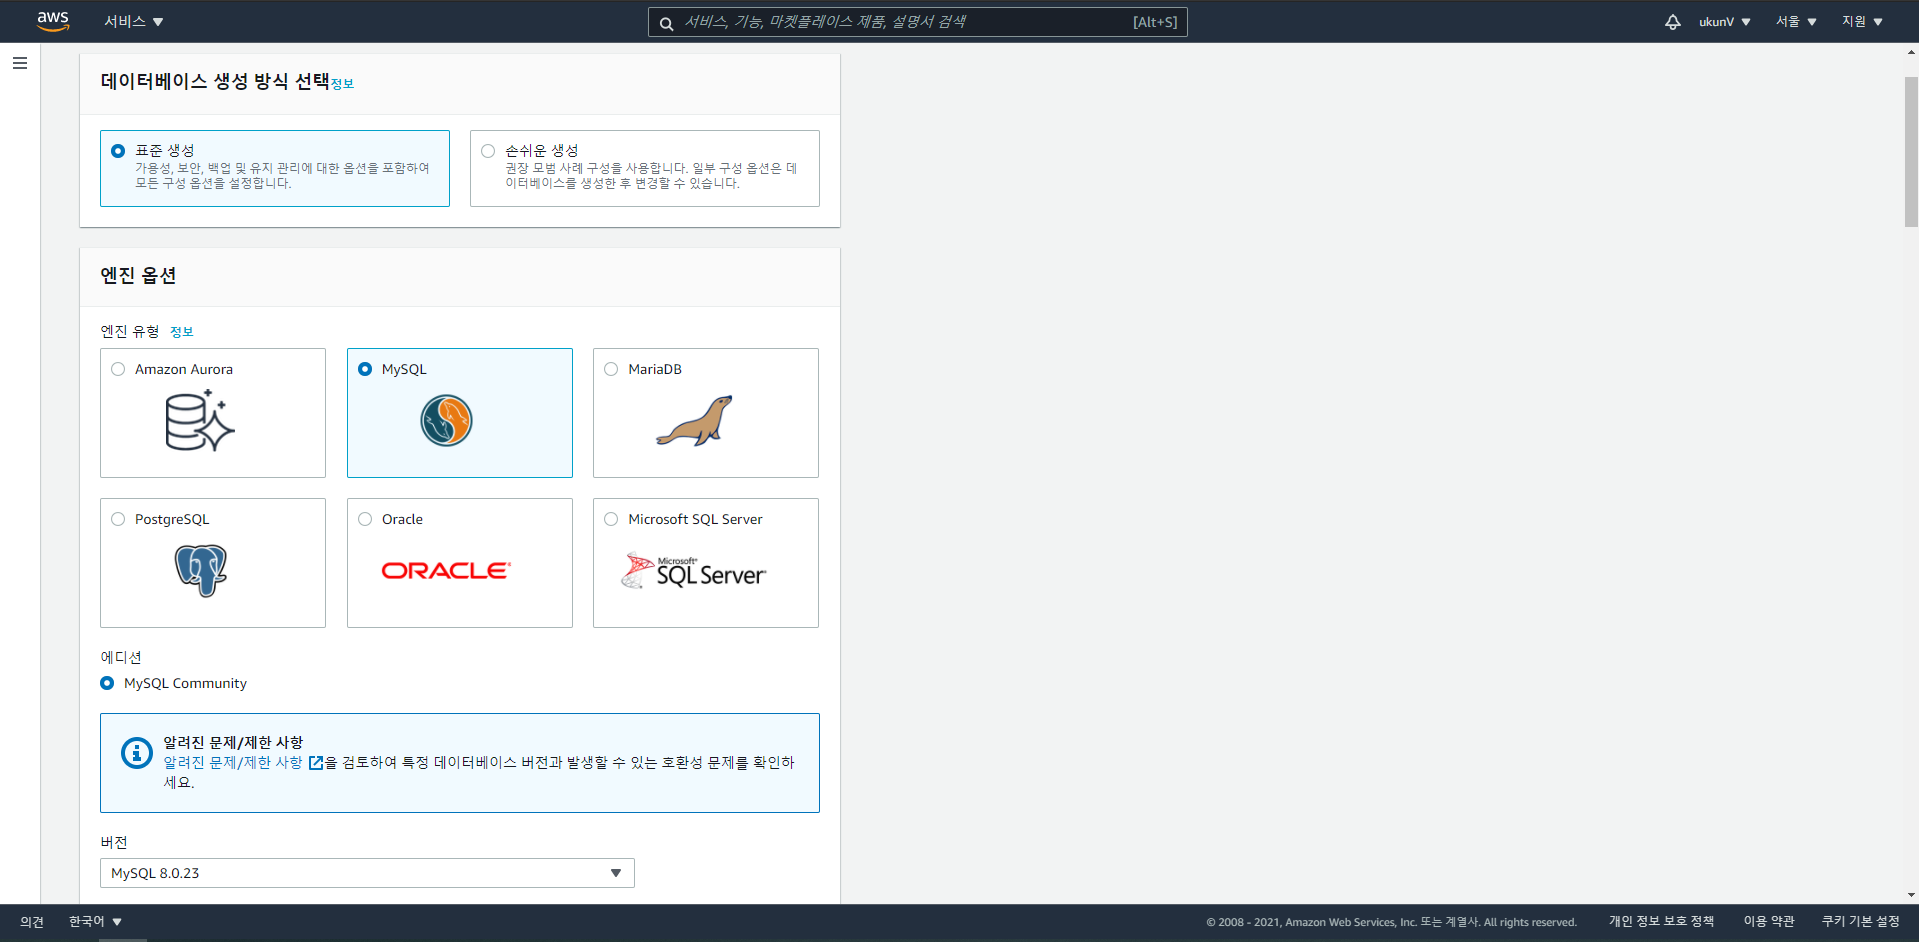Open 개인 정보 보호 정책 link
The image size is (1919, 942).
click(x=1661, y=921)
